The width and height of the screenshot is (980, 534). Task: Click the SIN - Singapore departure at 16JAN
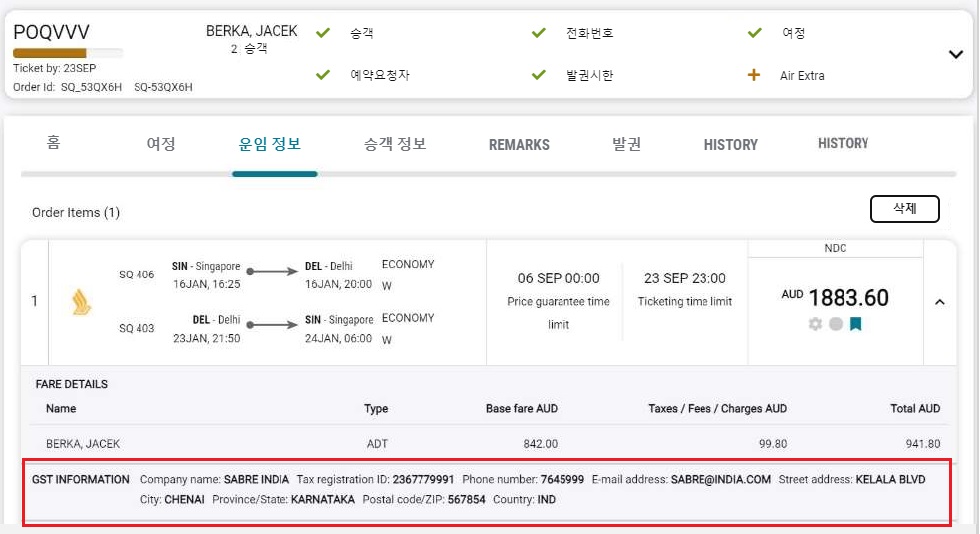coord(206,275)
